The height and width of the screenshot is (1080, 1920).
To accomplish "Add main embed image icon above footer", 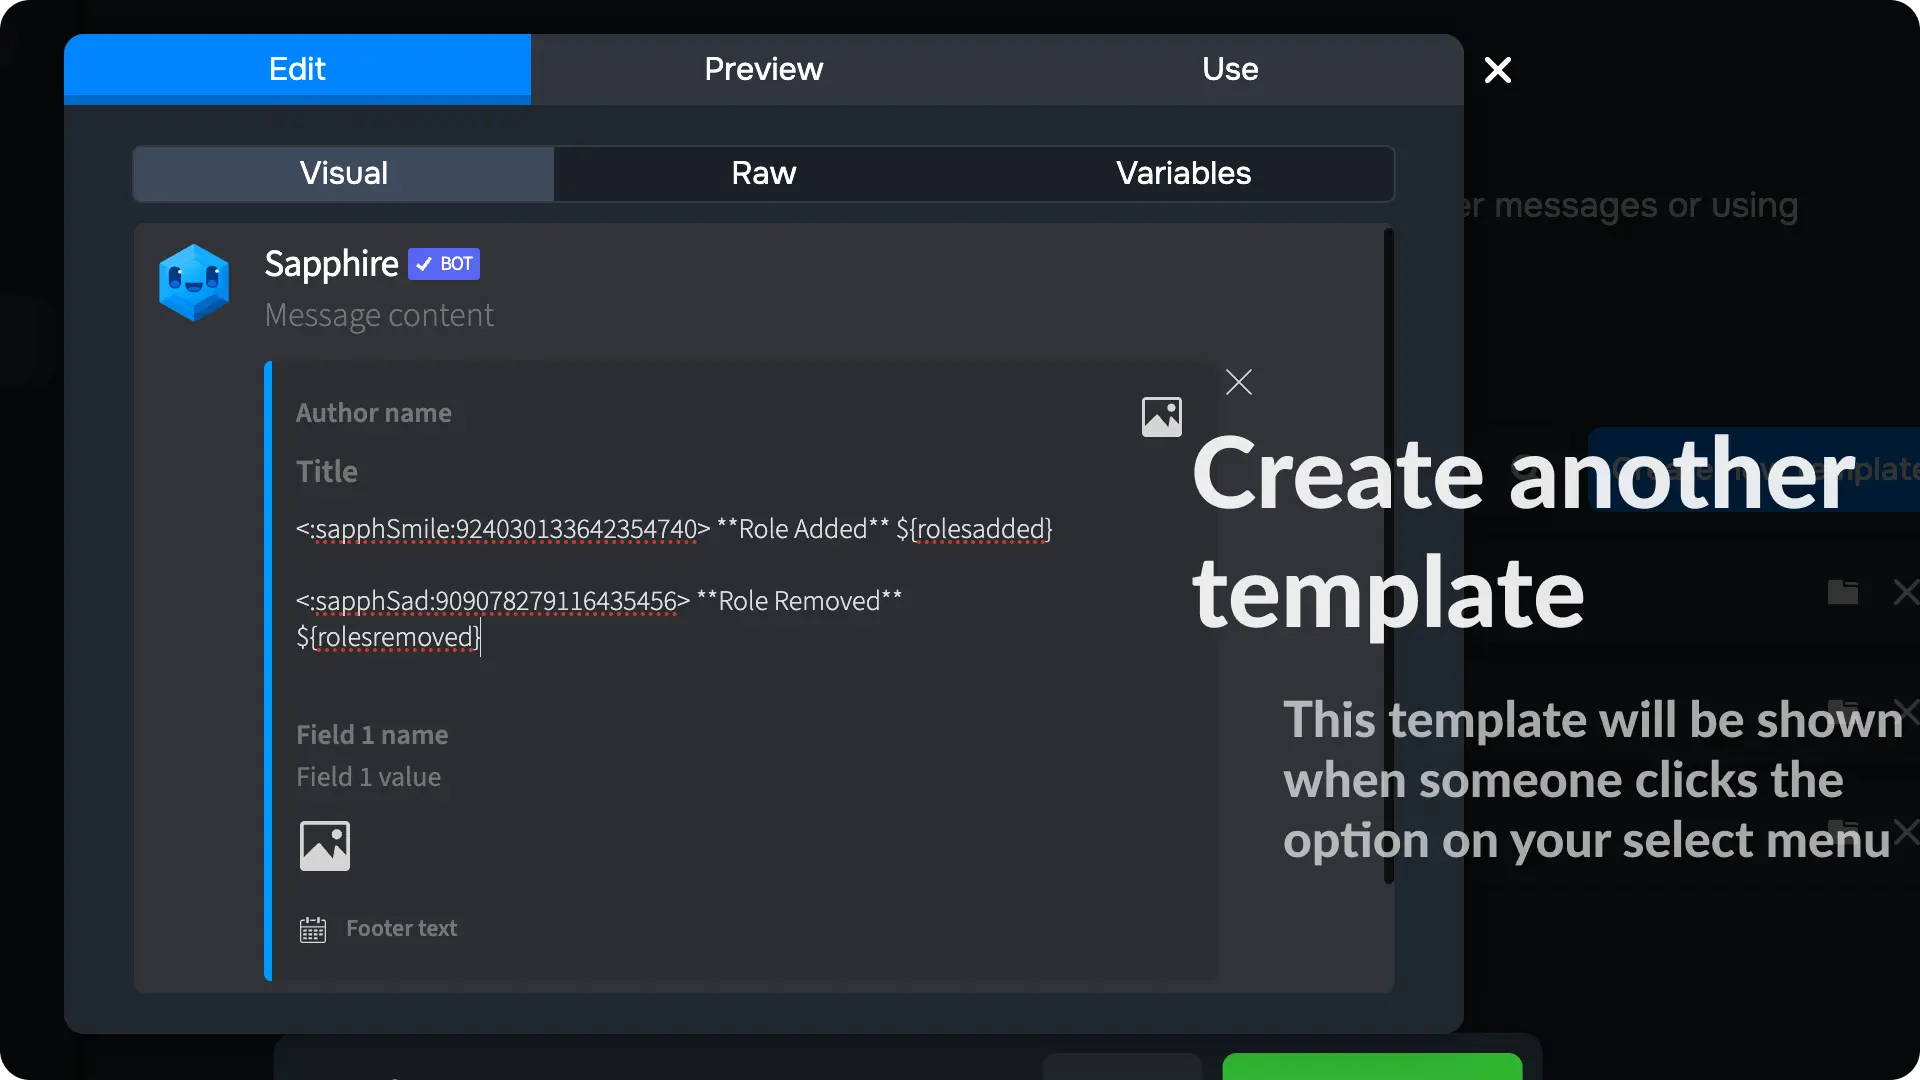I will 325,846.
